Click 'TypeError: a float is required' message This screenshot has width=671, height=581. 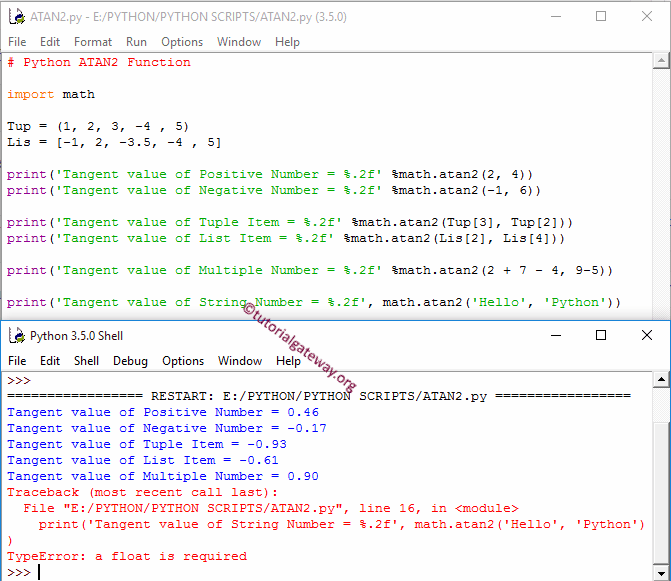click(x=127, y=557)
